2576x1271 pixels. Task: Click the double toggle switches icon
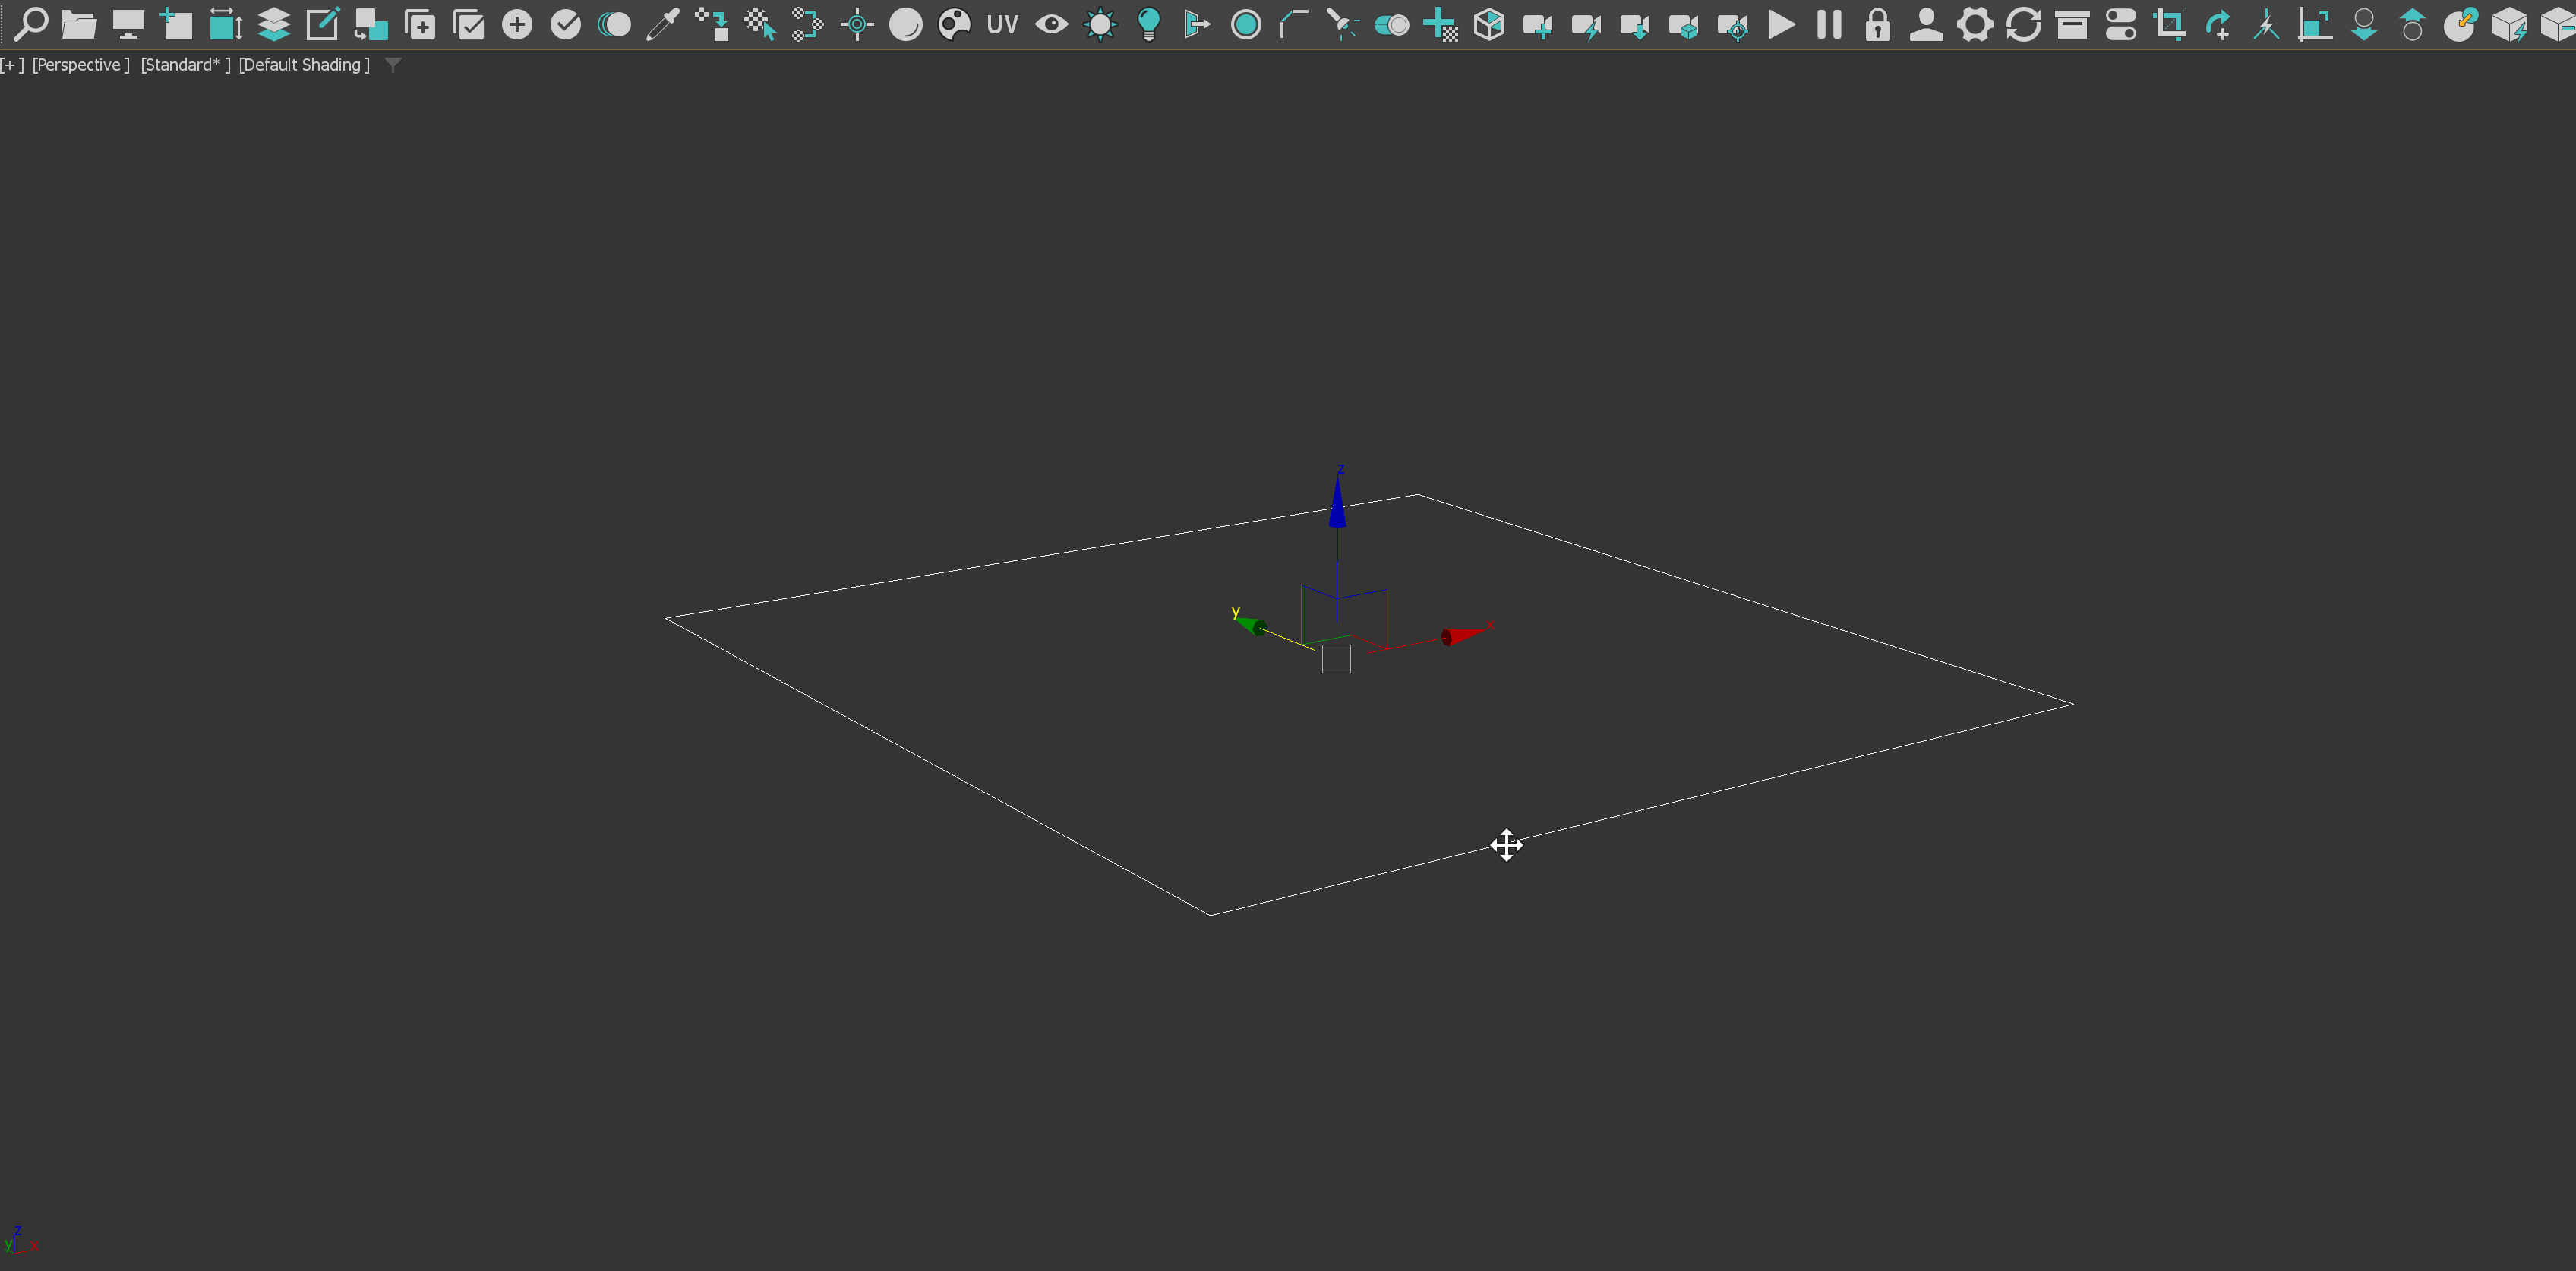pyautogui.click(x=2120, y=23)
